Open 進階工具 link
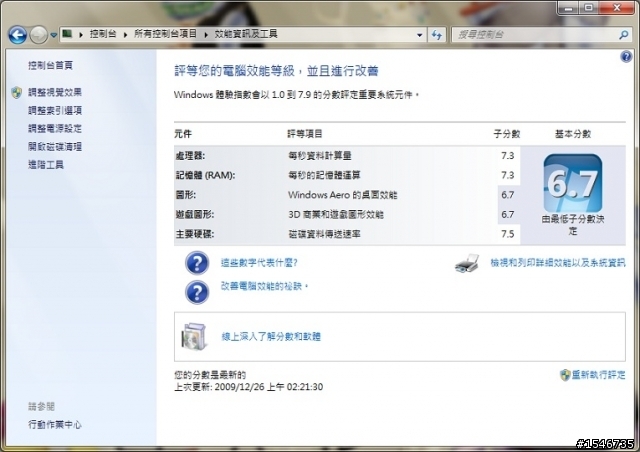The height and width of the screenshot is (452, 640). click(x=46, y=165)
